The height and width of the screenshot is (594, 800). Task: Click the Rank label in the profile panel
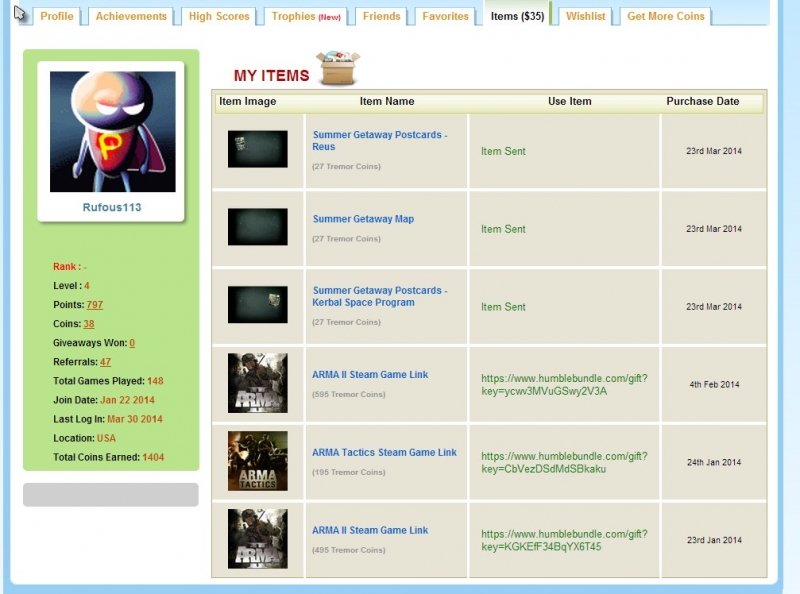coord(66,266)
